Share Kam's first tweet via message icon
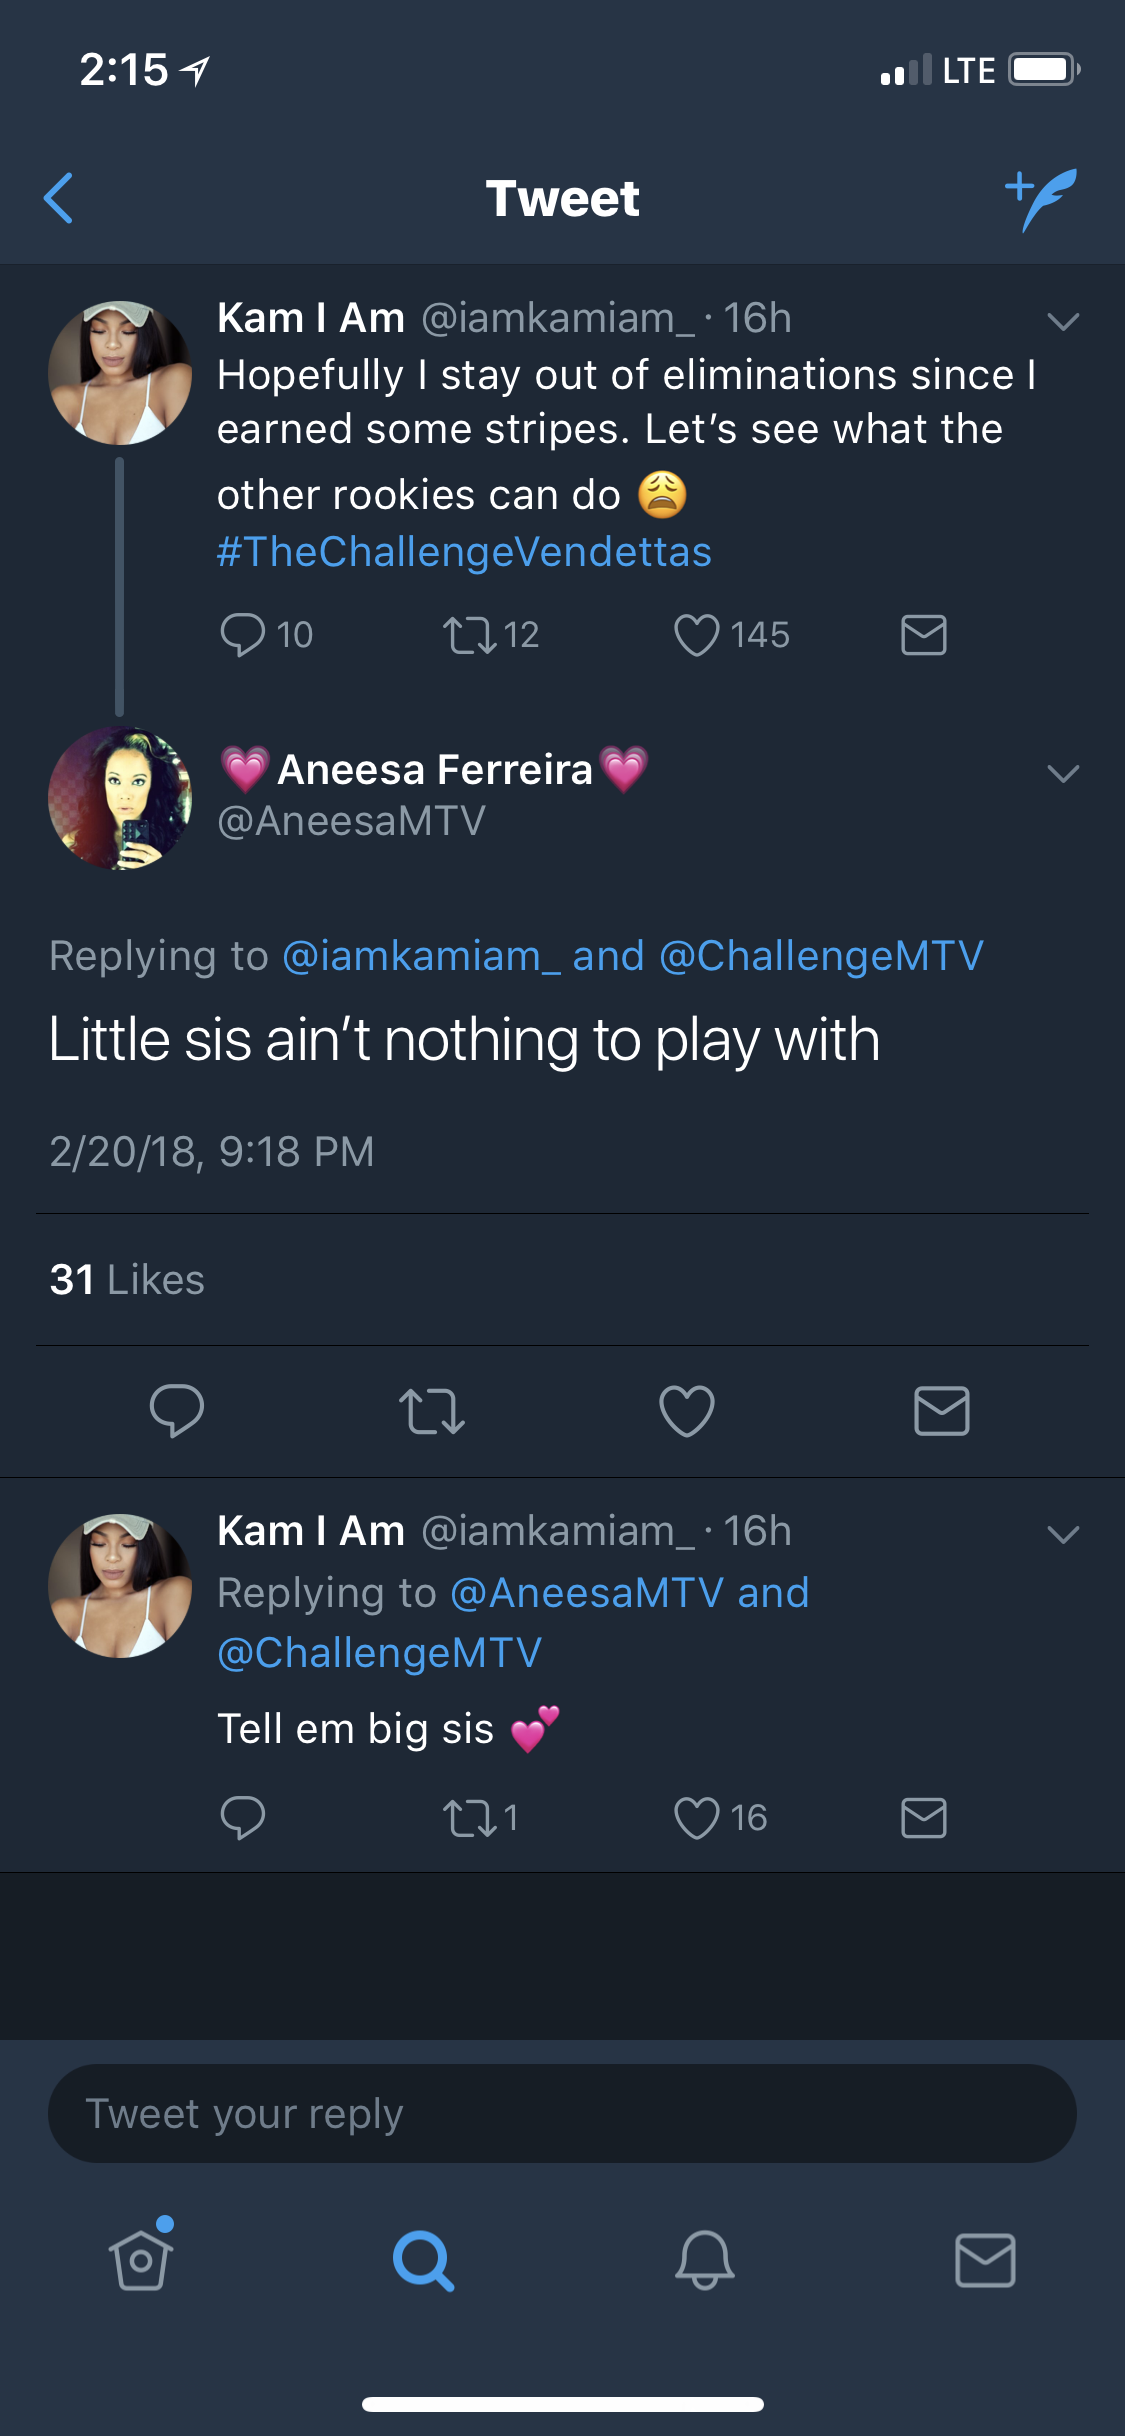This screenshot has height=2436, width=1125. point(924,635)
